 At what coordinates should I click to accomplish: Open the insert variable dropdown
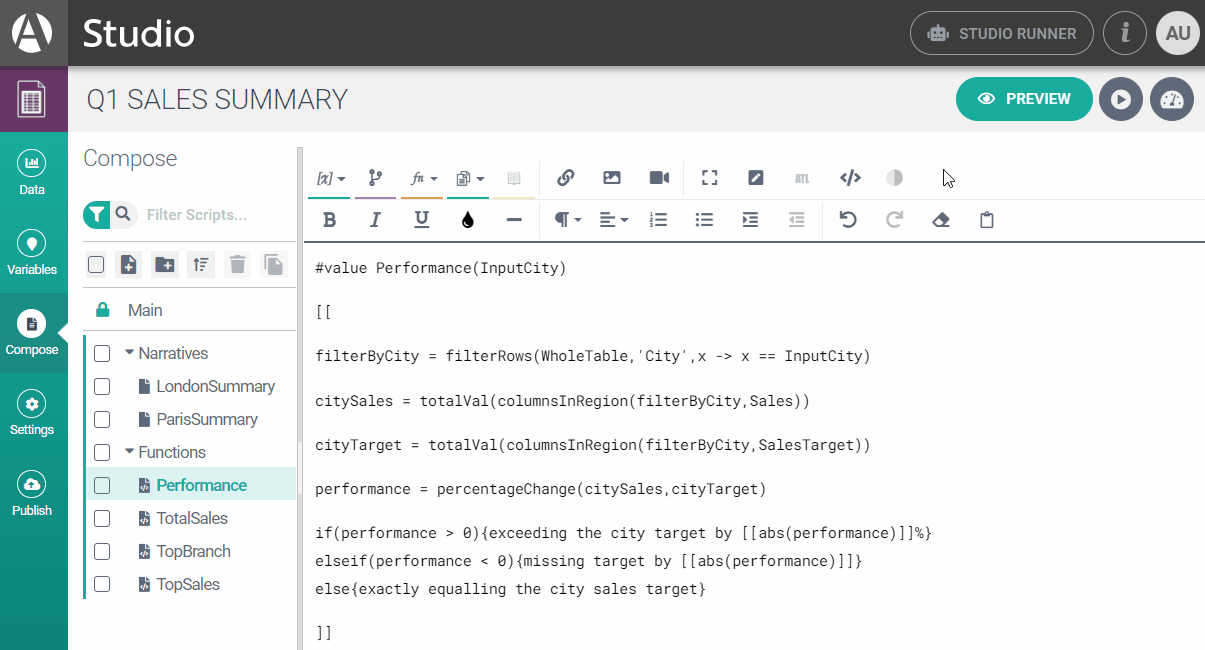click(331, 179)
